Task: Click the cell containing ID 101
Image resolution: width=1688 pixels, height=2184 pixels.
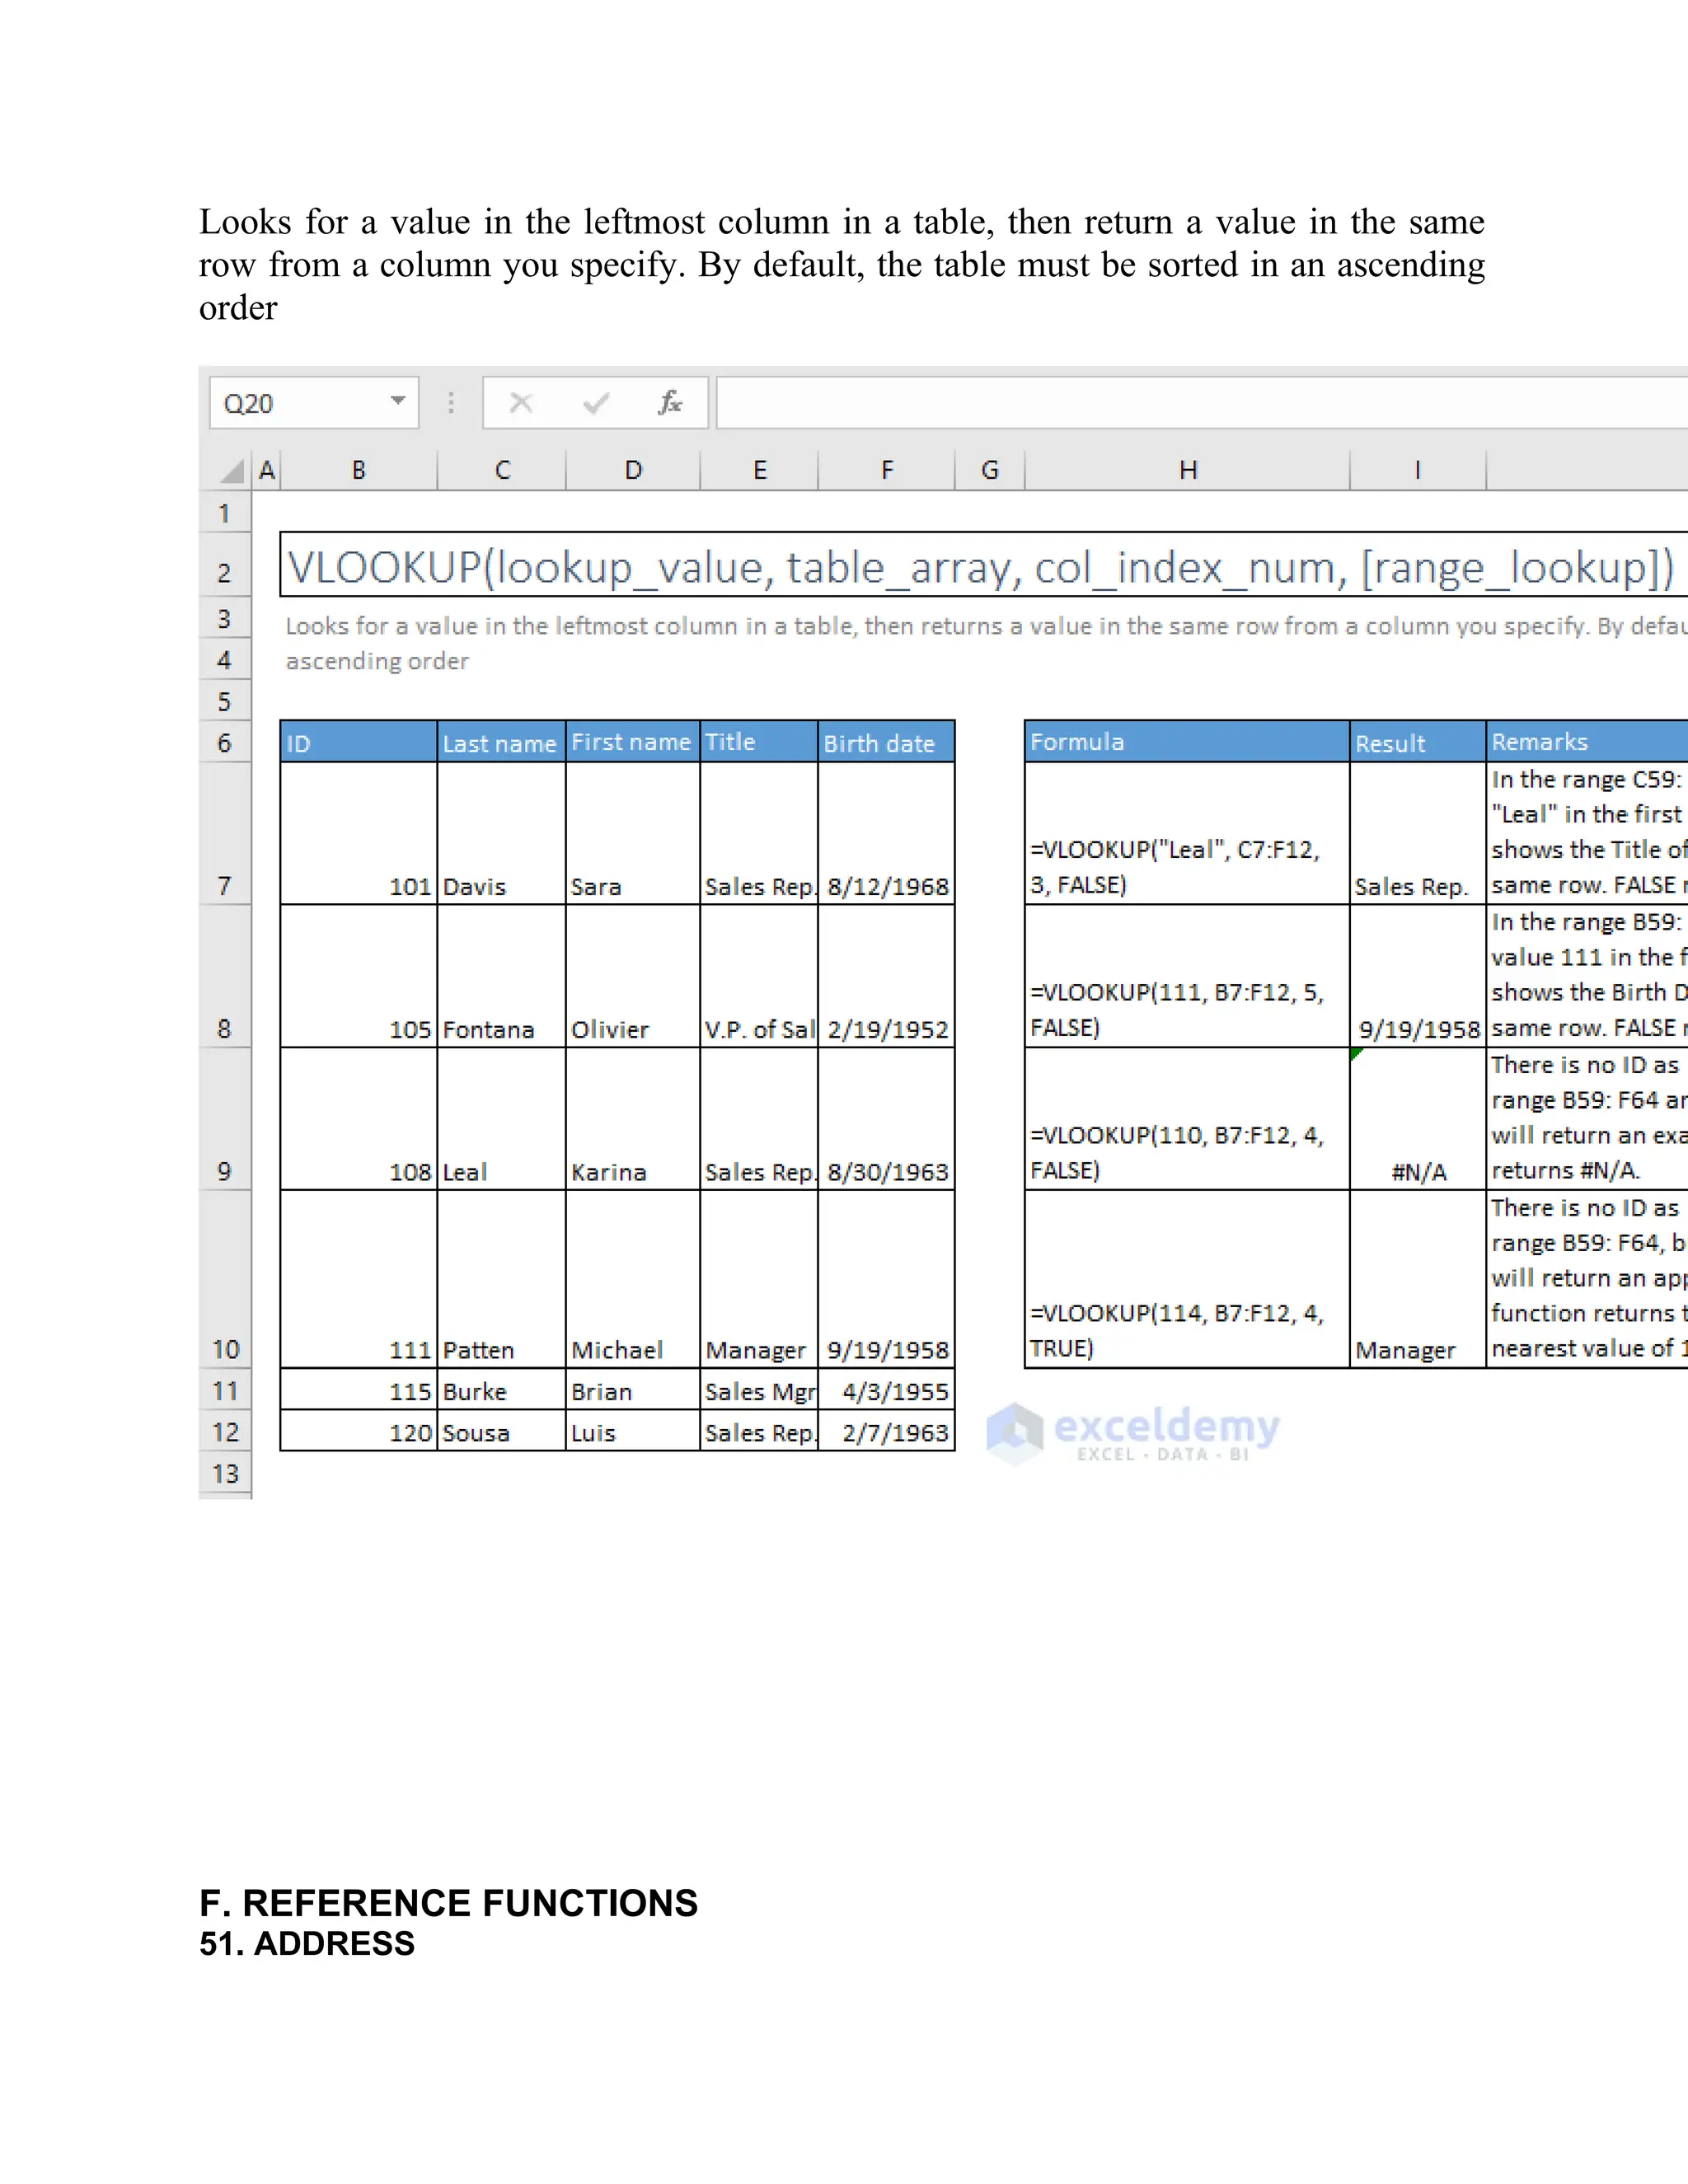Action: point(359,834)
